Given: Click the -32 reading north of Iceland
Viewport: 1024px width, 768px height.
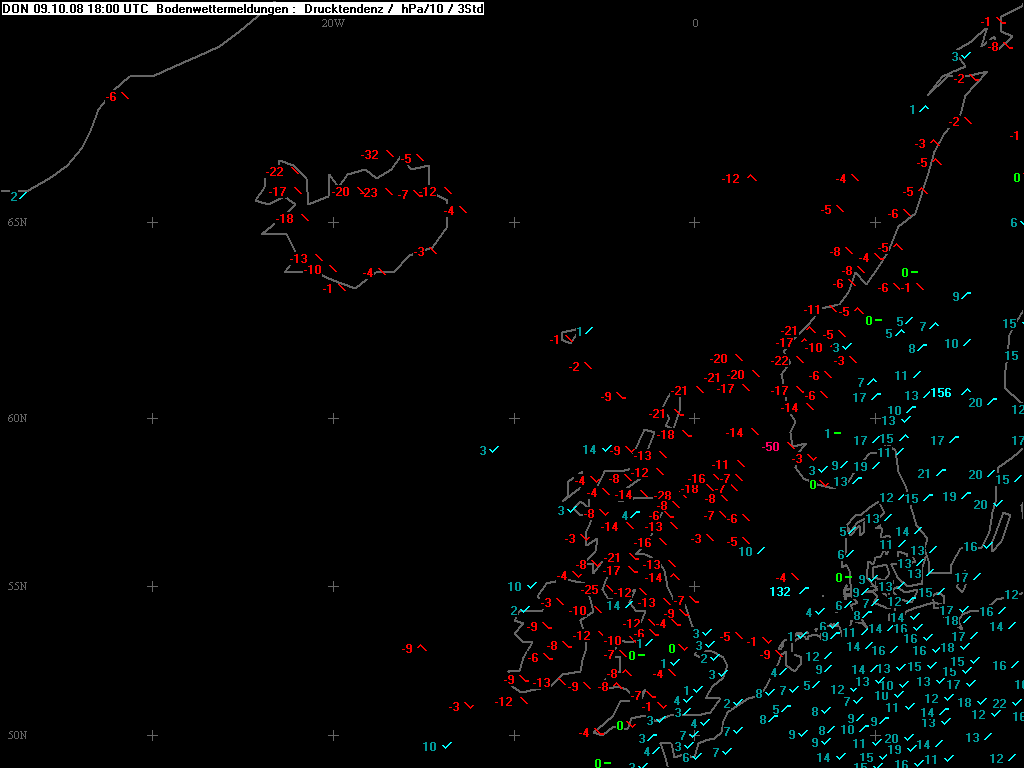Looking at the screenshot, I should 370,155.
